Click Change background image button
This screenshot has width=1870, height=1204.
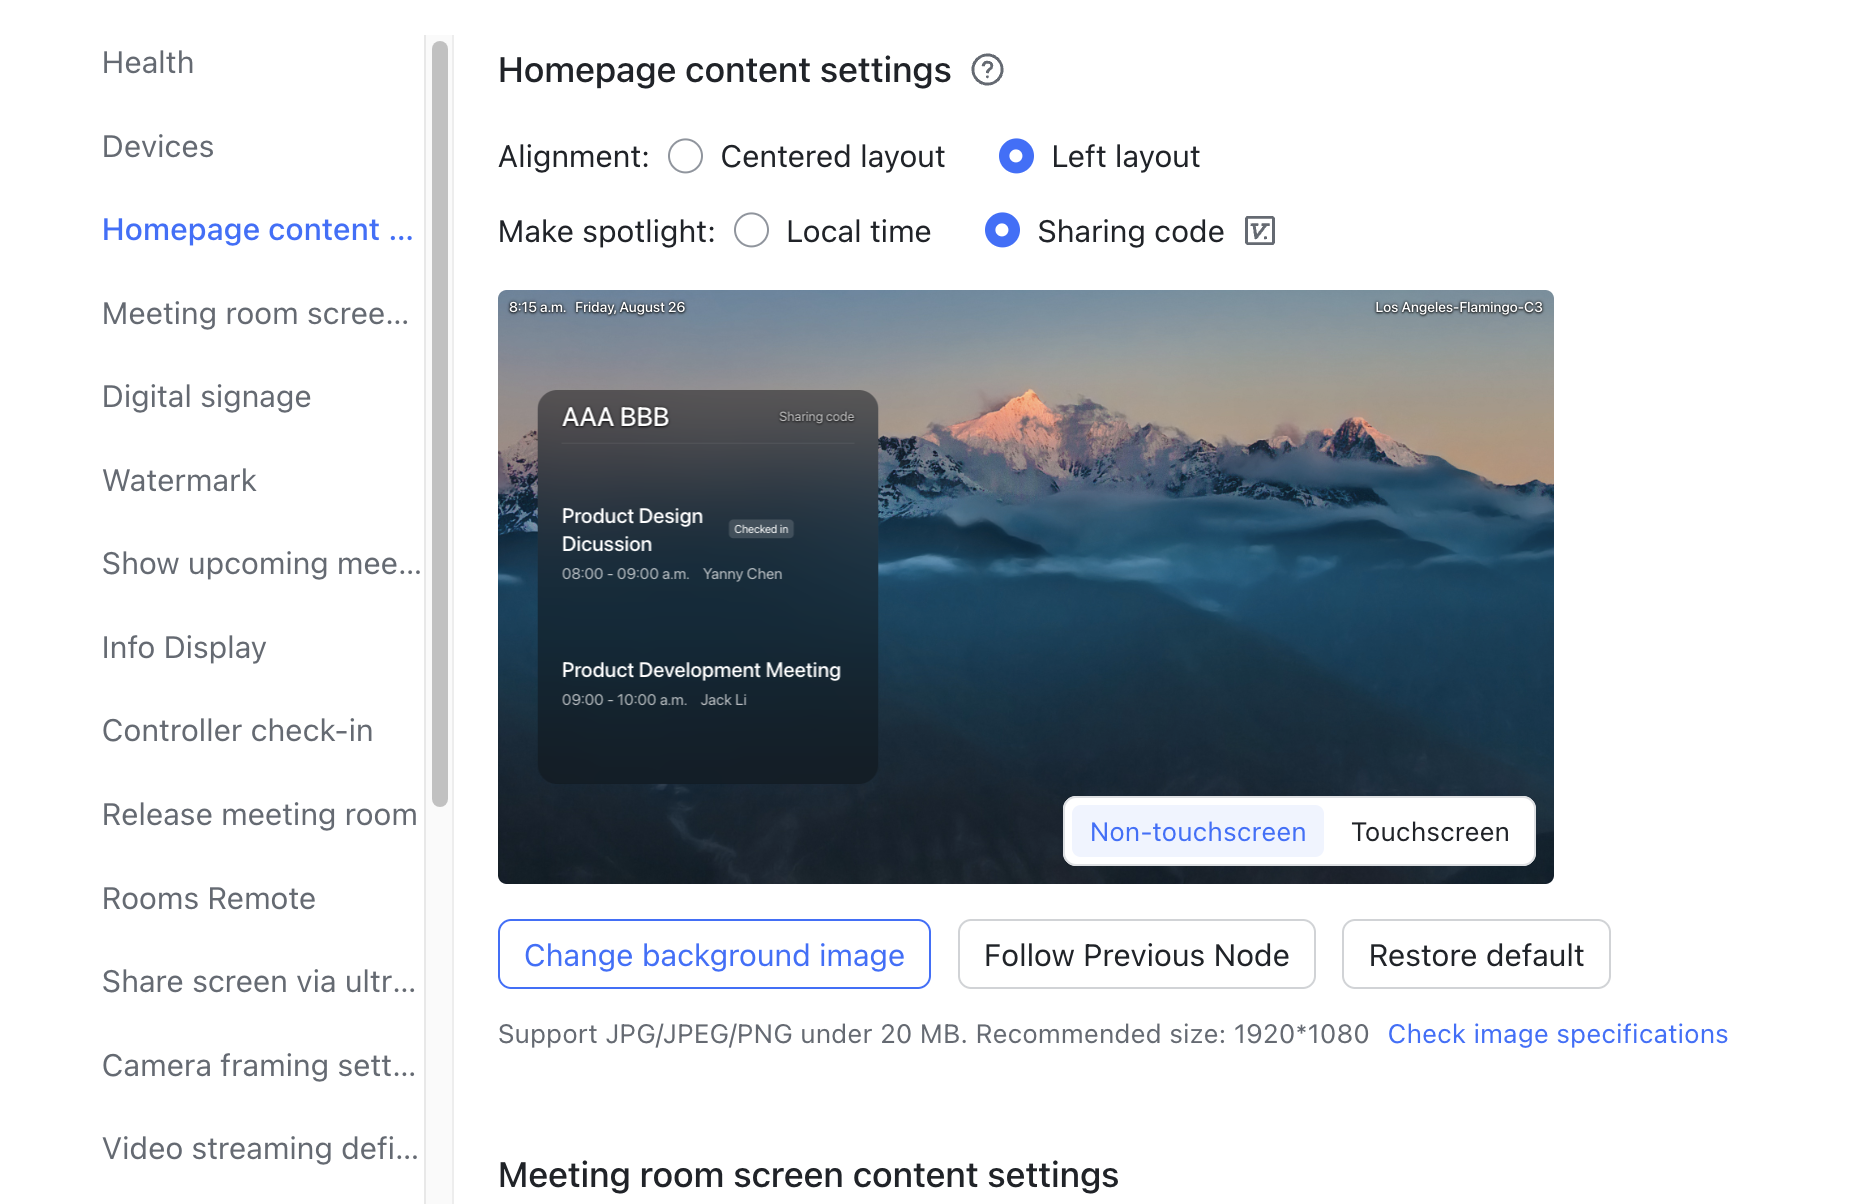click(714, 955)
